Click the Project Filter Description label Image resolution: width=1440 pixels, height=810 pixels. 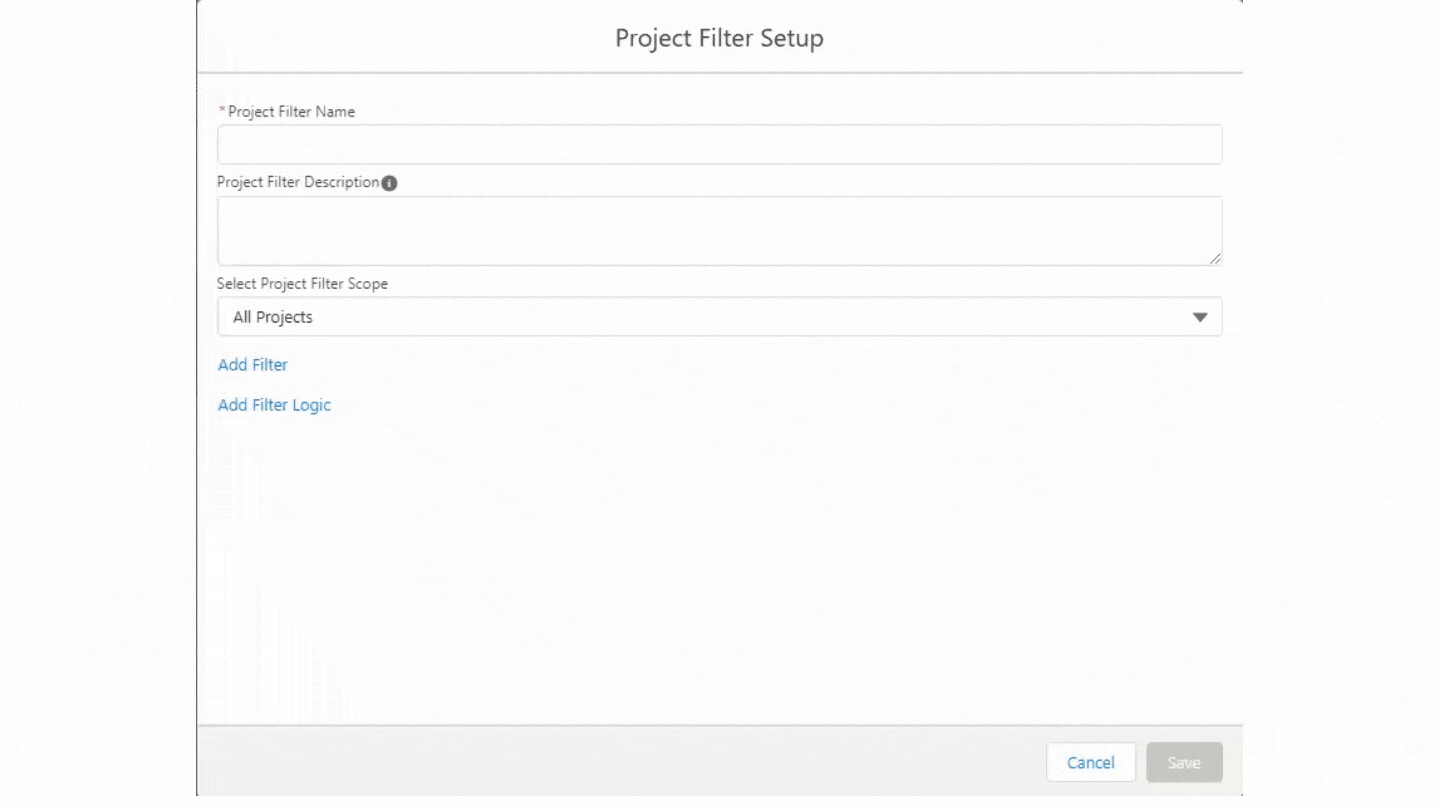[x=298, y=183]
